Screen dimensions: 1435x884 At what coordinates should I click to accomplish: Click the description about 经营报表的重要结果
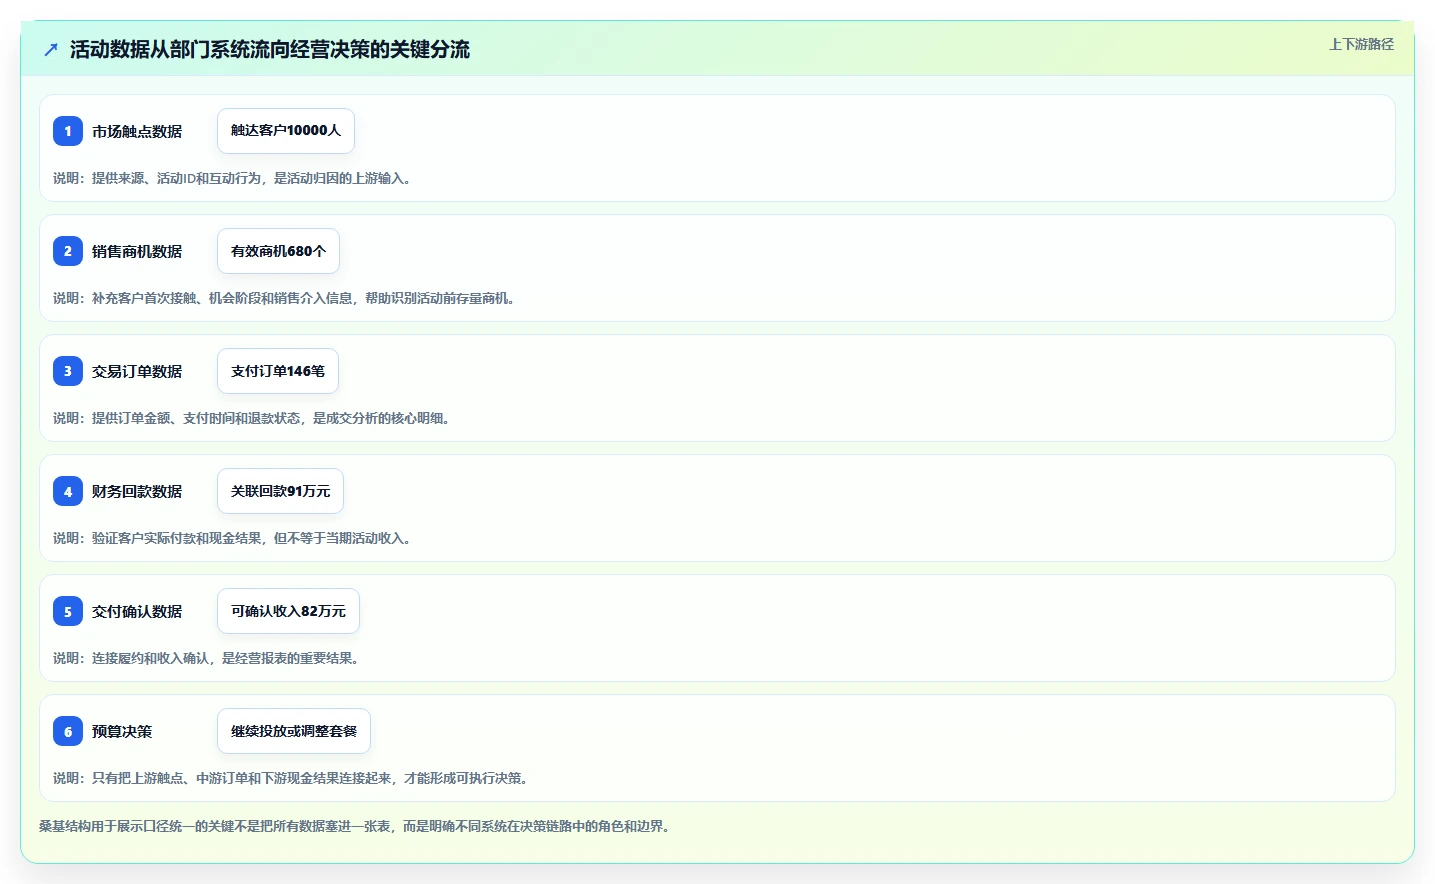tap(208, 658)
